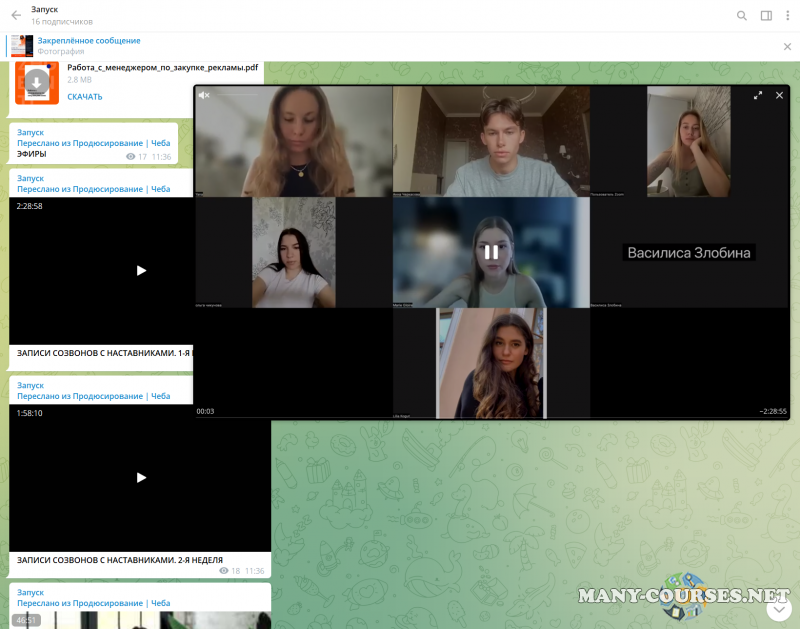
Task: Open the Закреплённое сообщение pinned message
Action: [89, 41]
